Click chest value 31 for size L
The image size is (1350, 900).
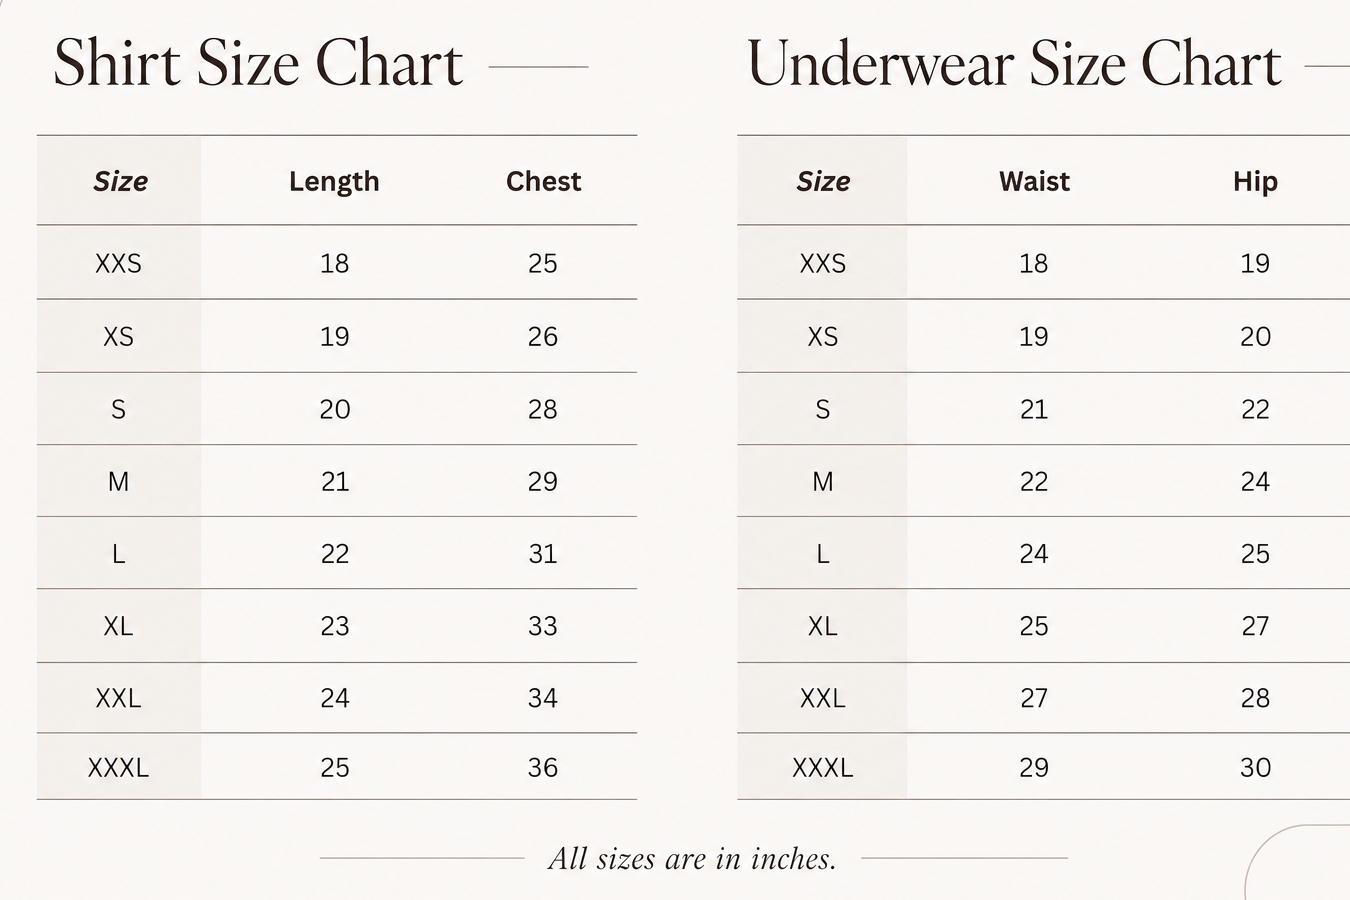(x=543, y=553)
